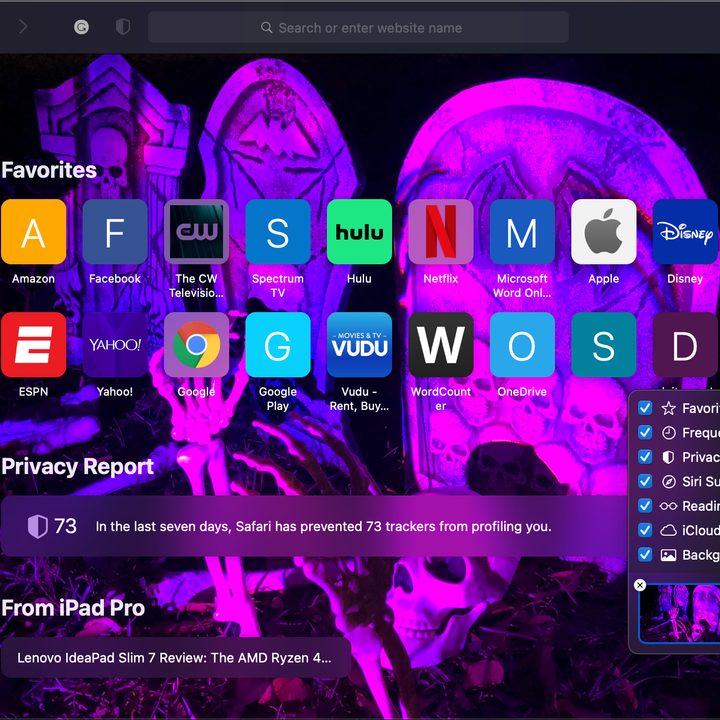
Task: Open the Amazon favorite tile
Action: pyautogui.click(x=34, y=232)
